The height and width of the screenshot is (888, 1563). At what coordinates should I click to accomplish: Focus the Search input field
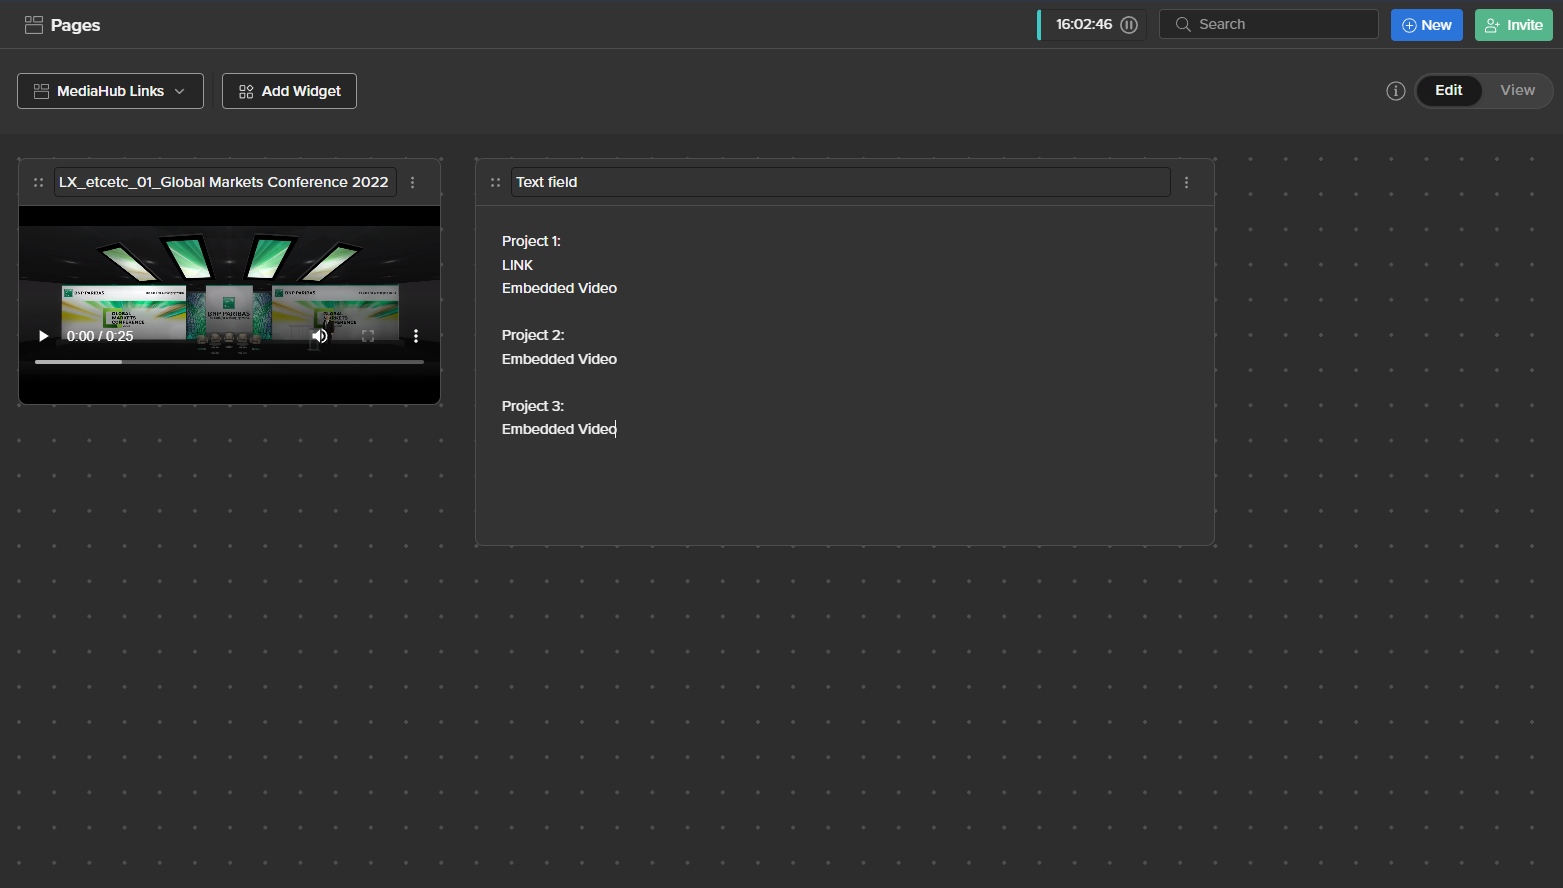(1269, 24)
